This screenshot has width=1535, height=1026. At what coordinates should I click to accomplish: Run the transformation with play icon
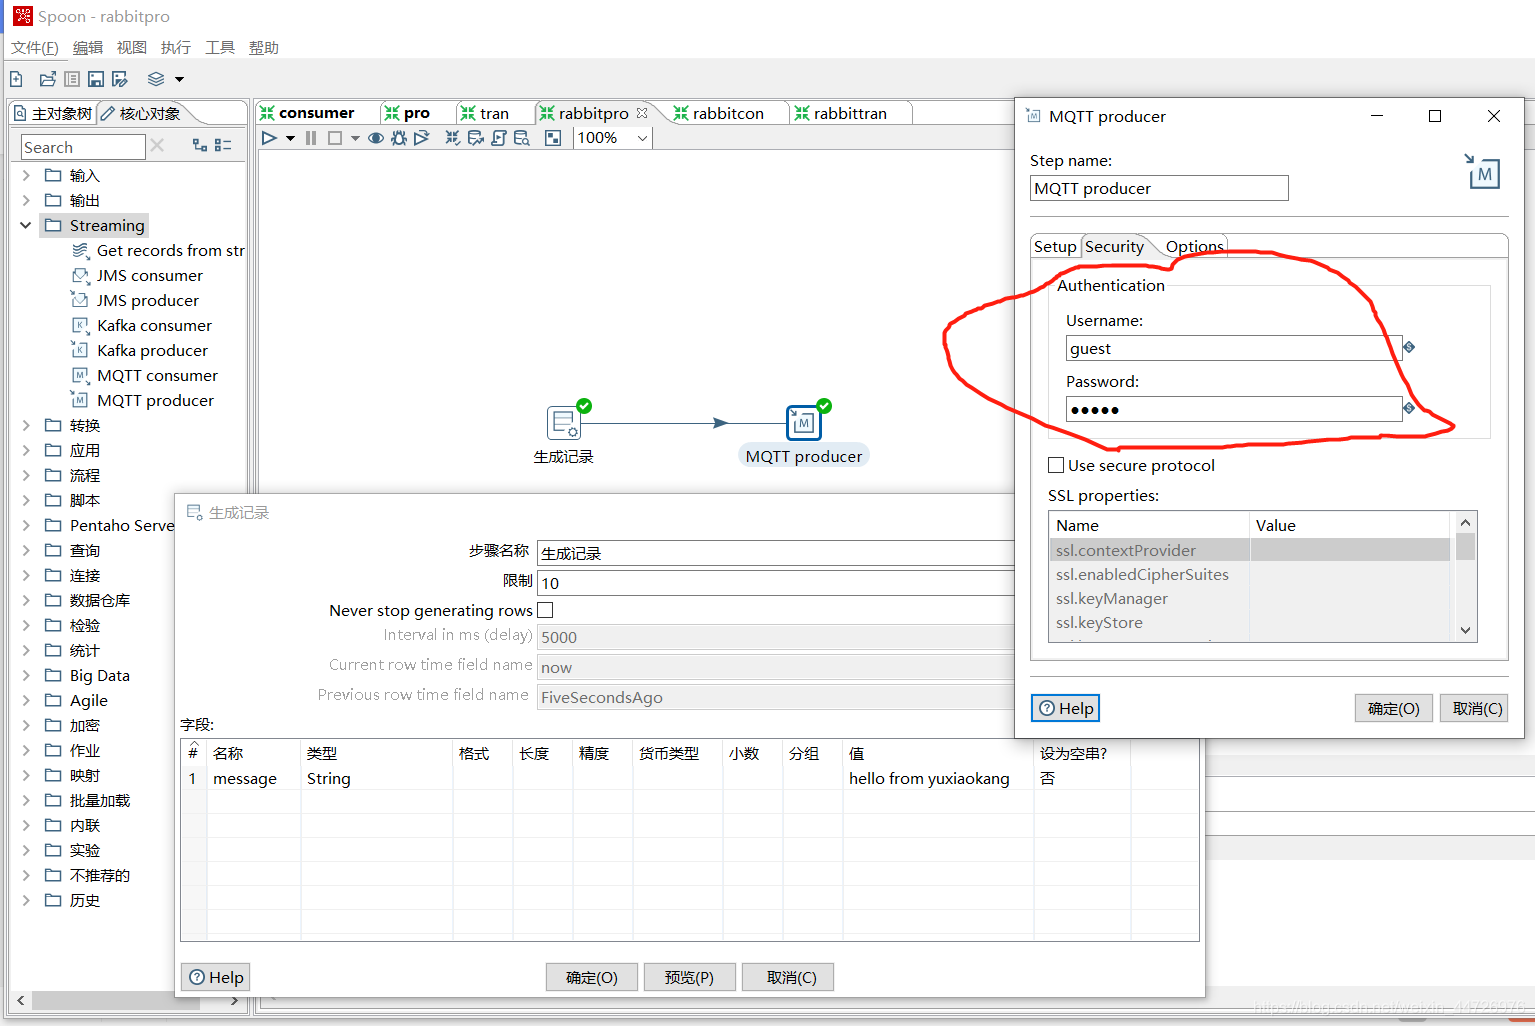point(269,138)
